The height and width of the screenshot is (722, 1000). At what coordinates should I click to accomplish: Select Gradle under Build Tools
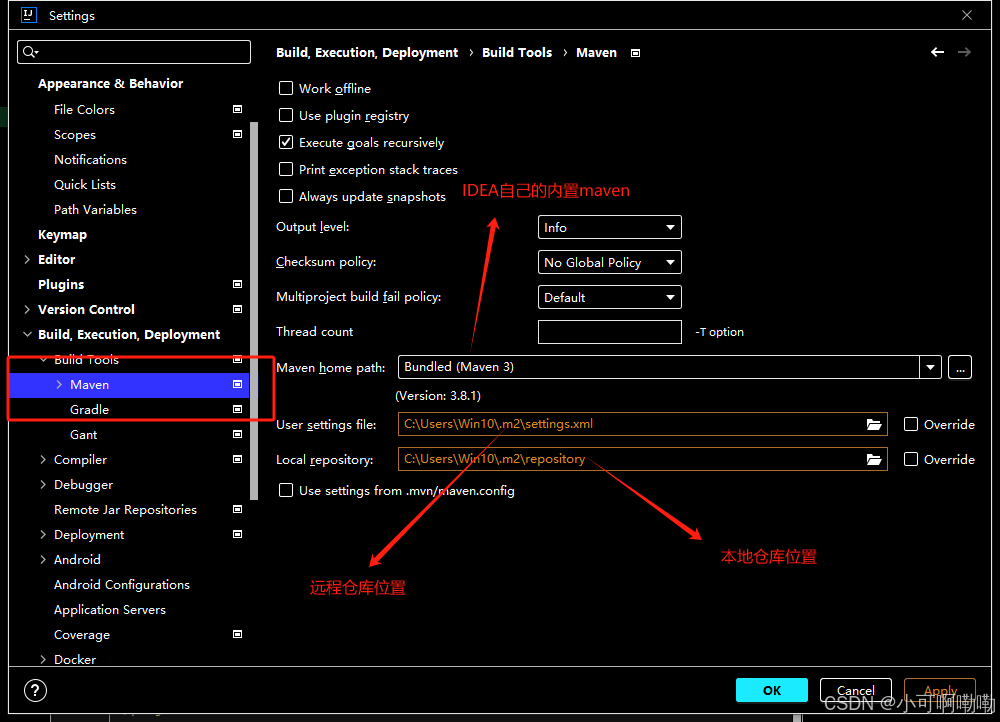(x=89, y=409)
